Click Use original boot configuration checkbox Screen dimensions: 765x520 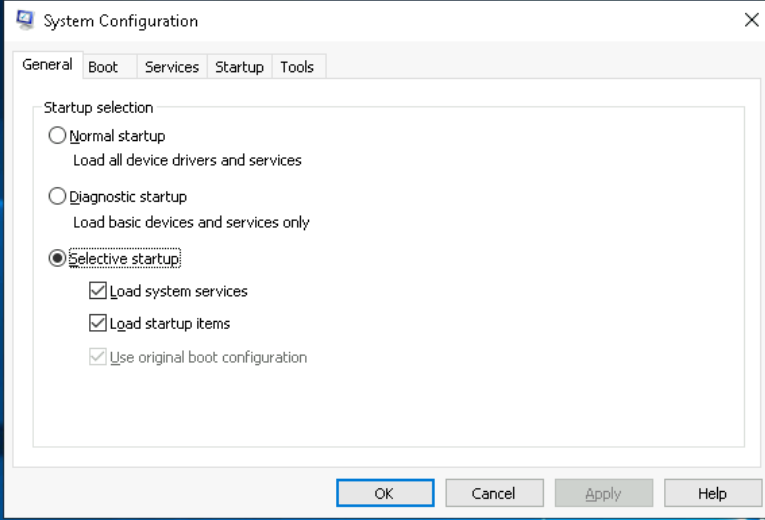coord(98,357)
